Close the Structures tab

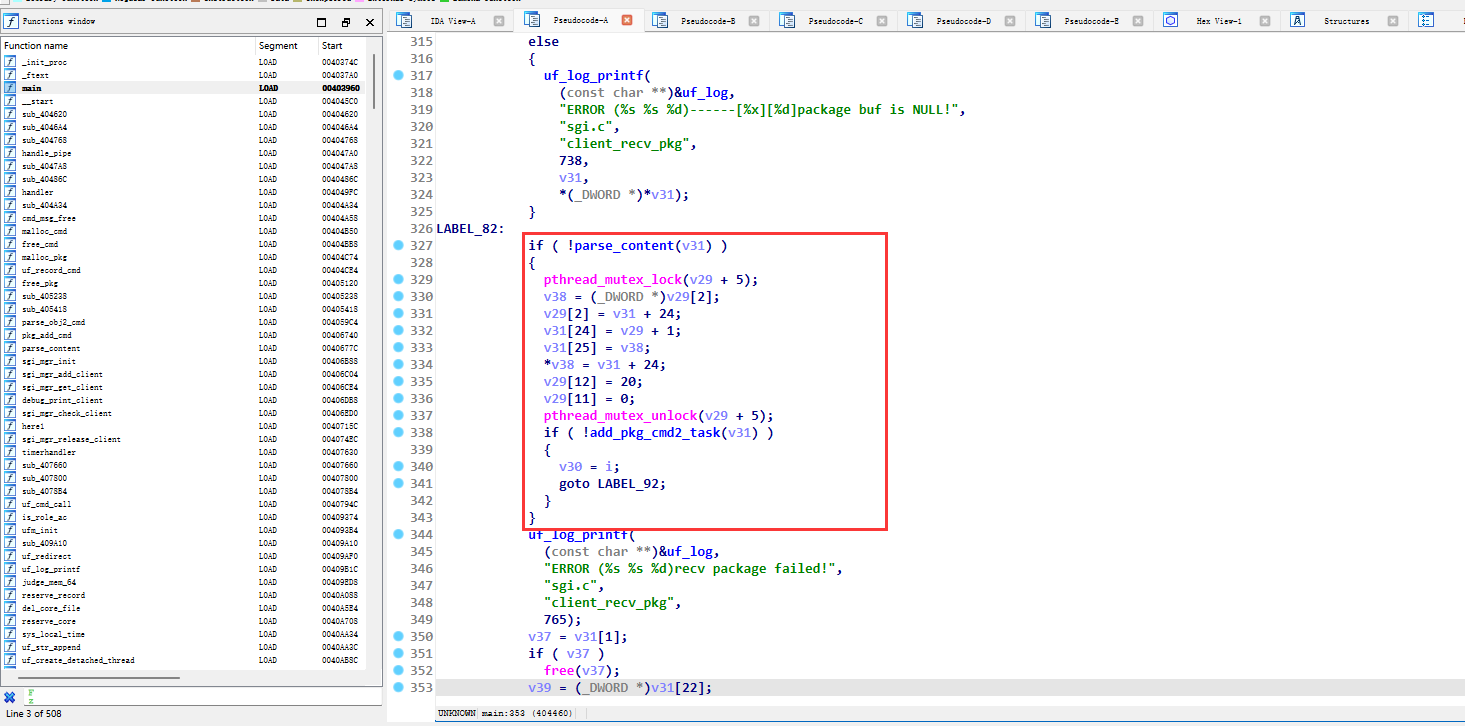click(x=1391, y=20)
